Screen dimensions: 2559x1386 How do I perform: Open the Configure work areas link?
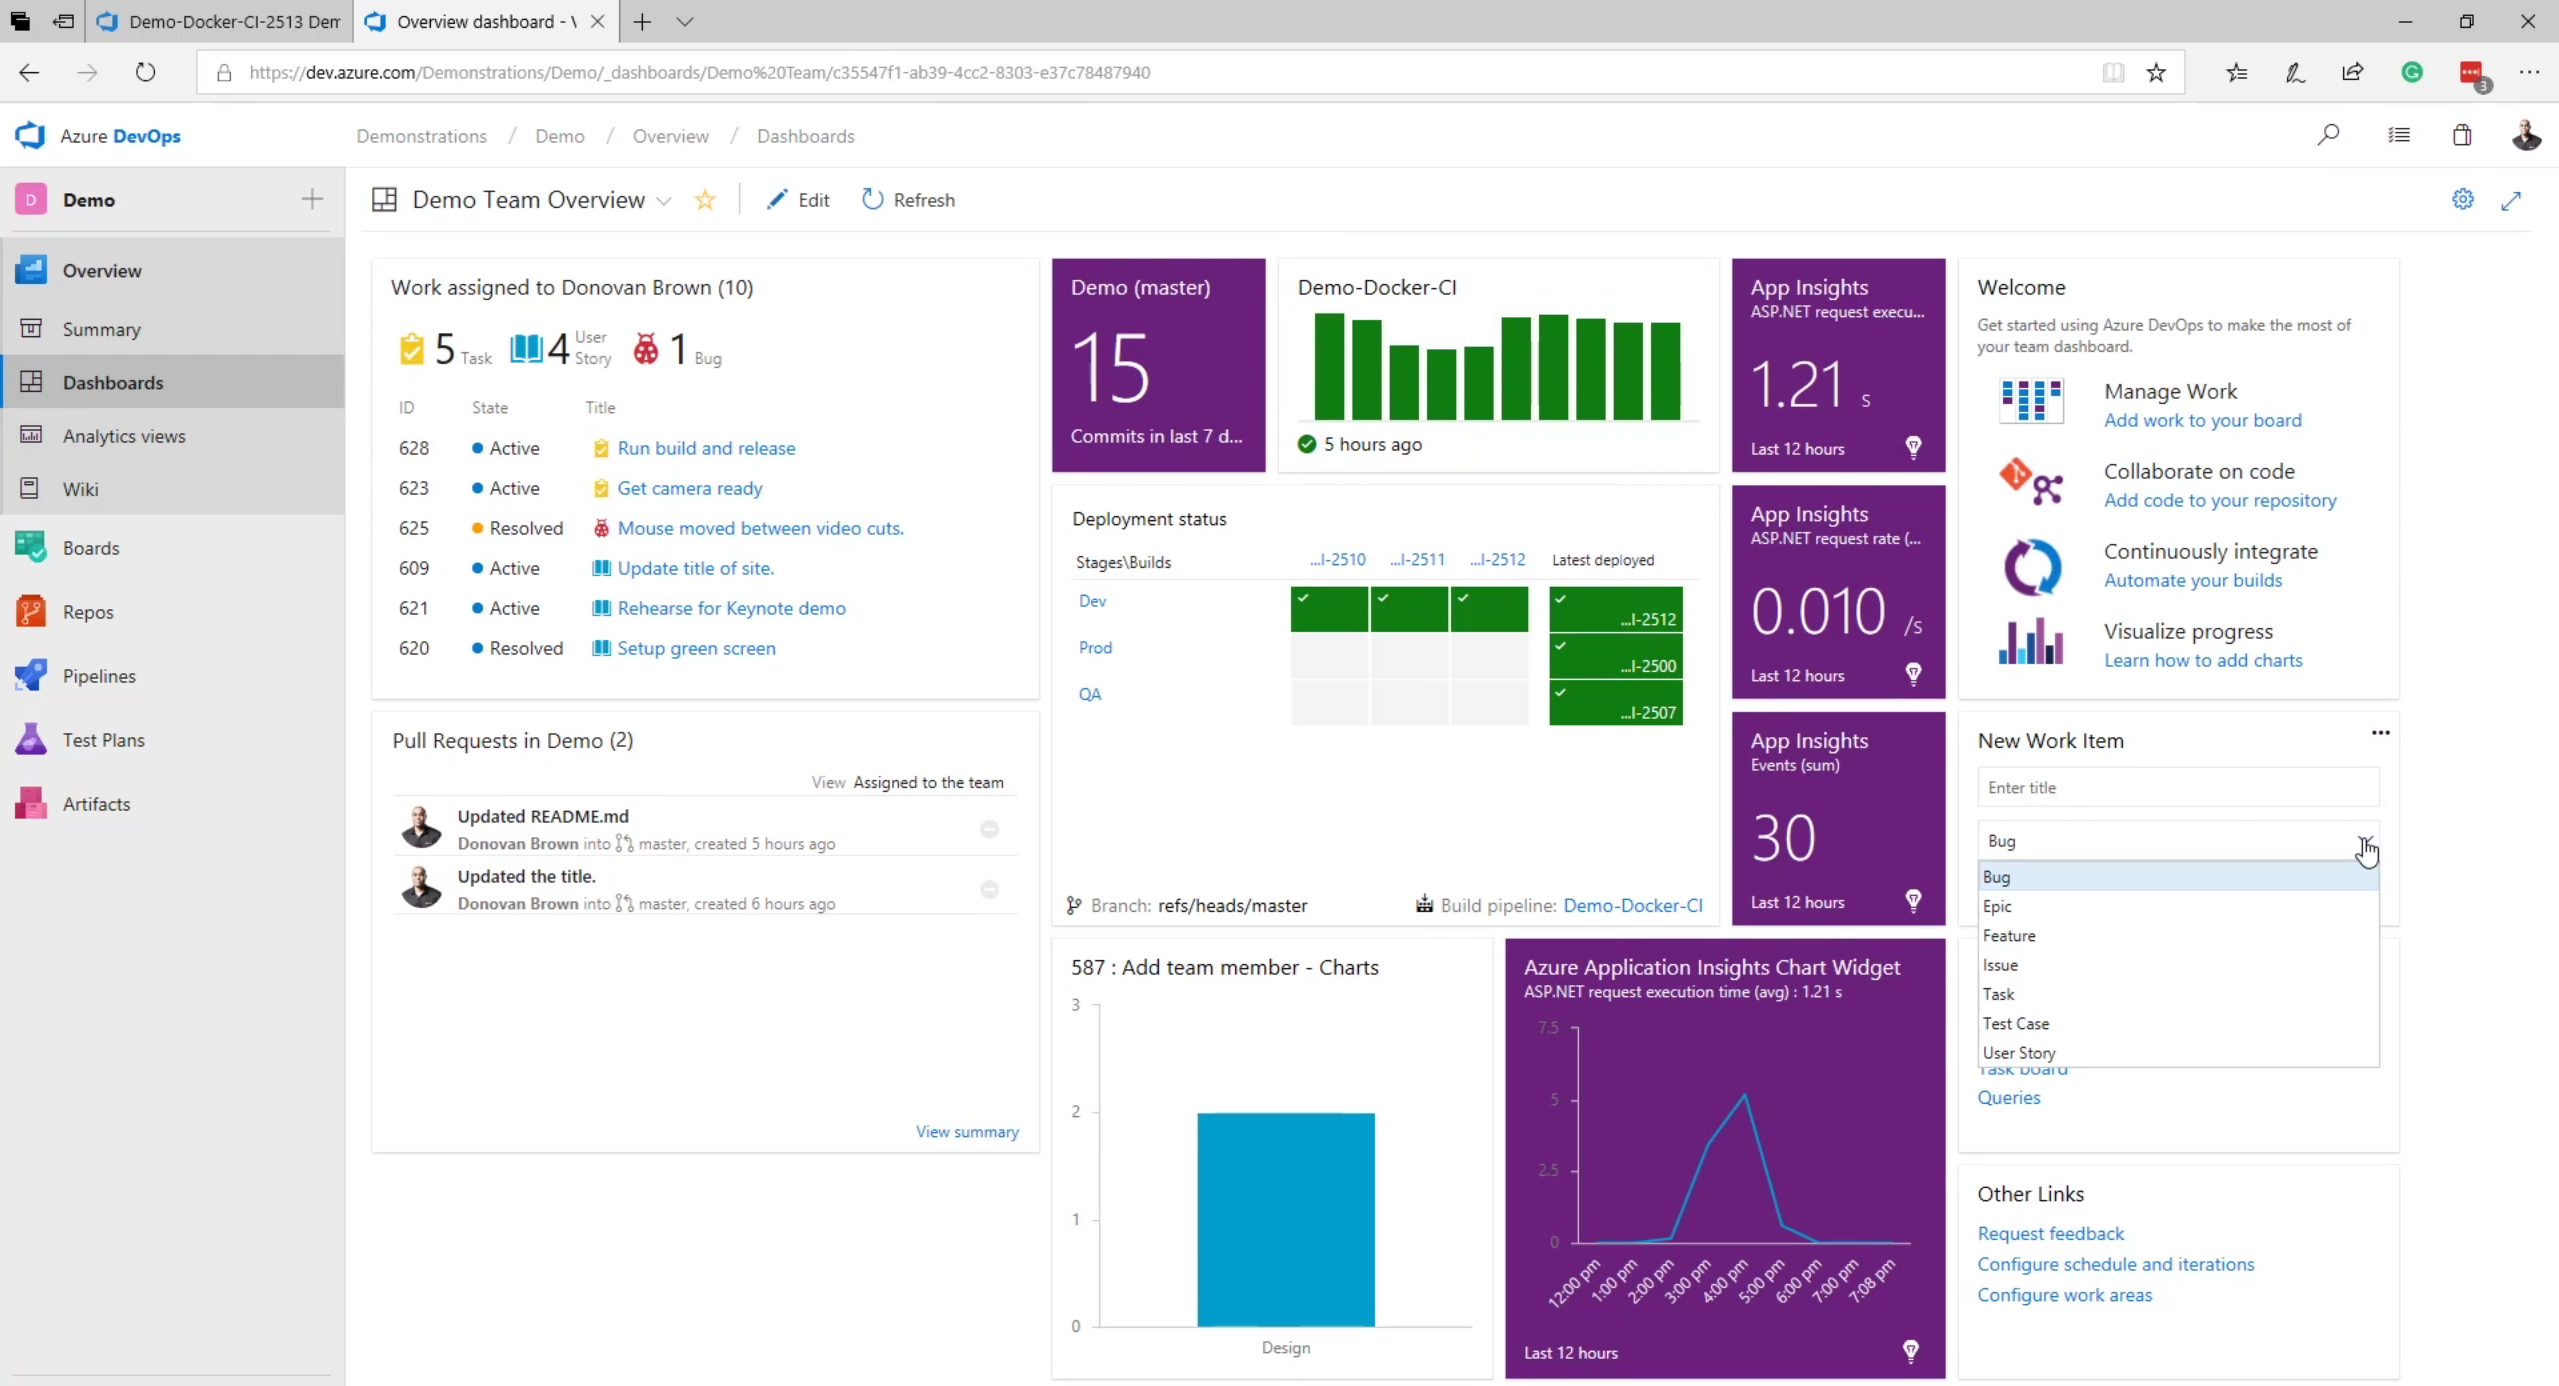click(2064, 1294)
